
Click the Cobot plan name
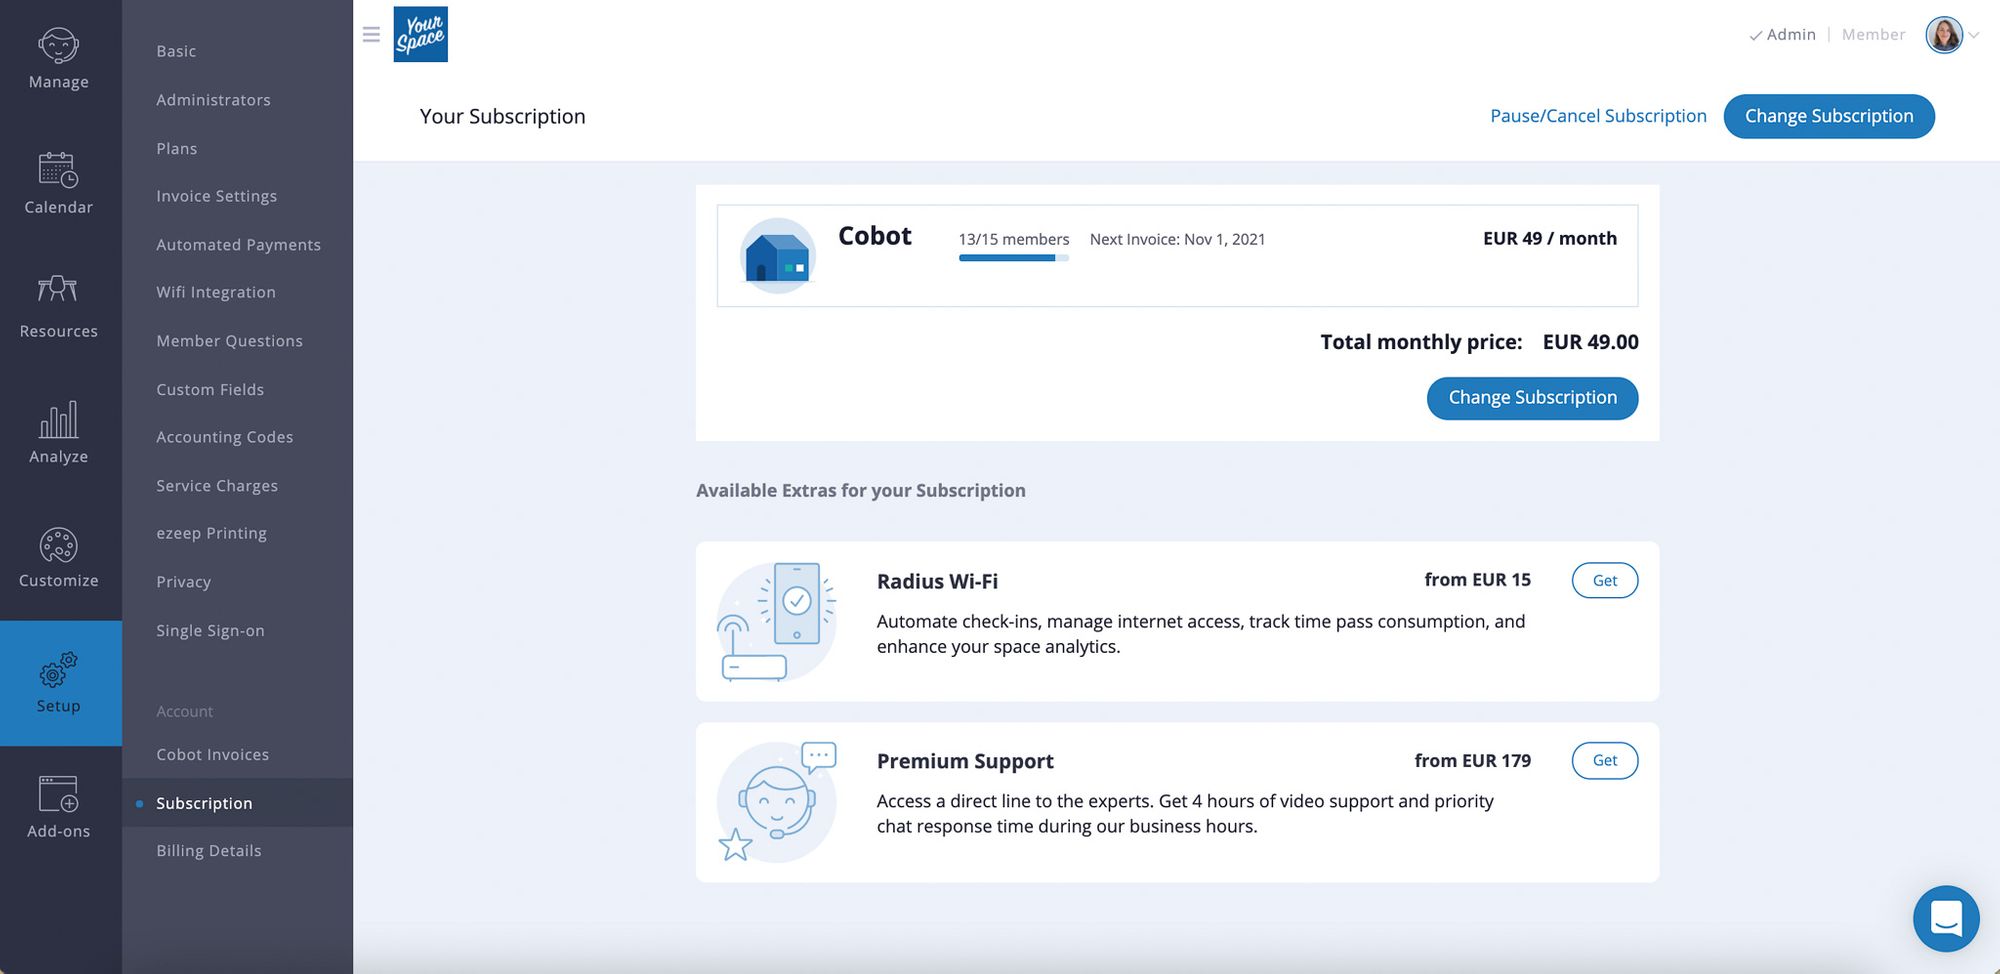coord(874,236)
